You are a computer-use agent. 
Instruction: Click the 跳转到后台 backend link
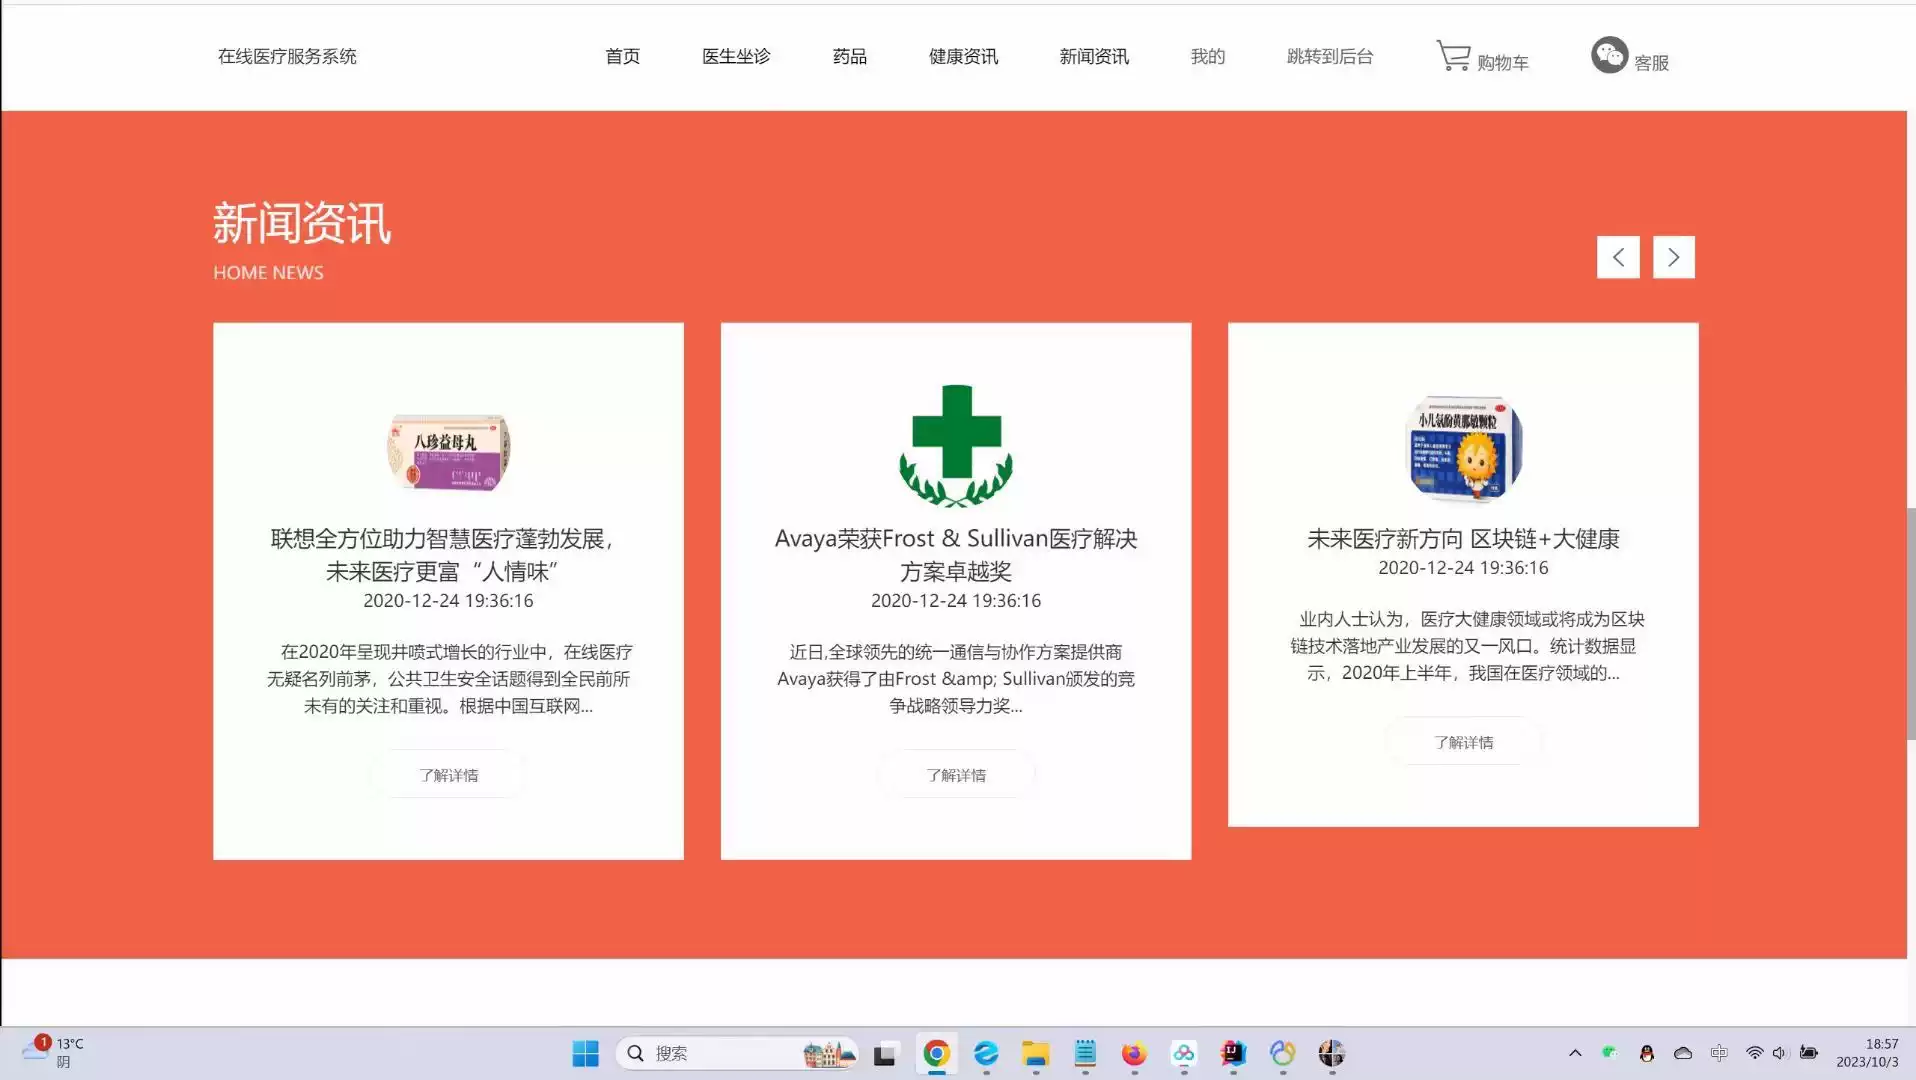tap(1329, 56)
